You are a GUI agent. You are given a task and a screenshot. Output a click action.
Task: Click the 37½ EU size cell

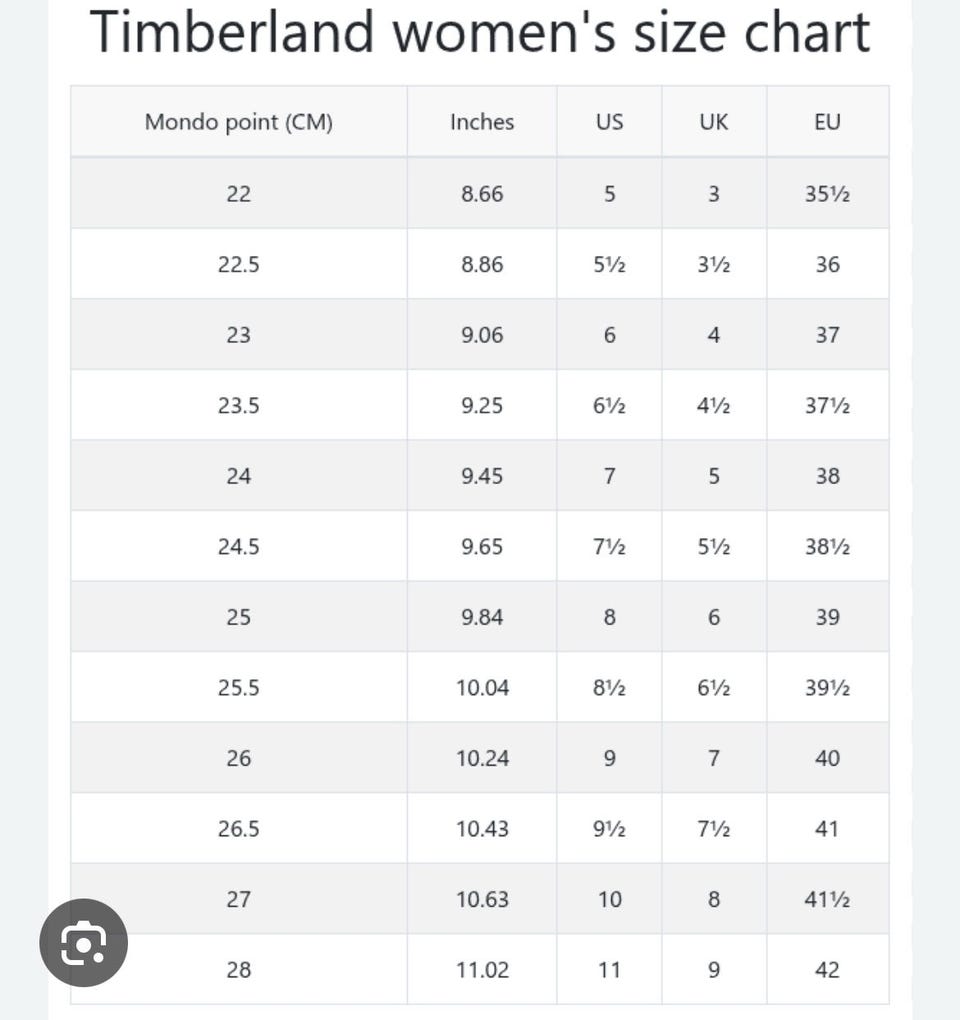pyautogui.click(x=827, y=406)
